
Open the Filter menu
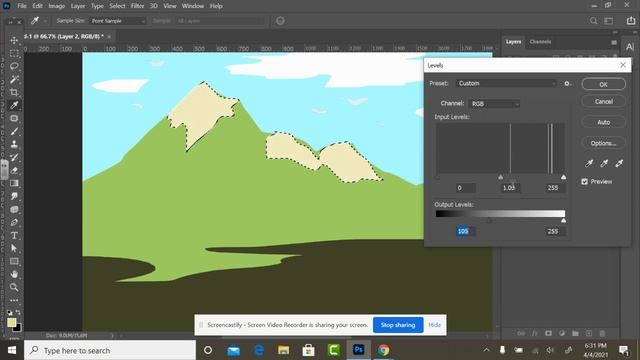[x=138, y=6]
